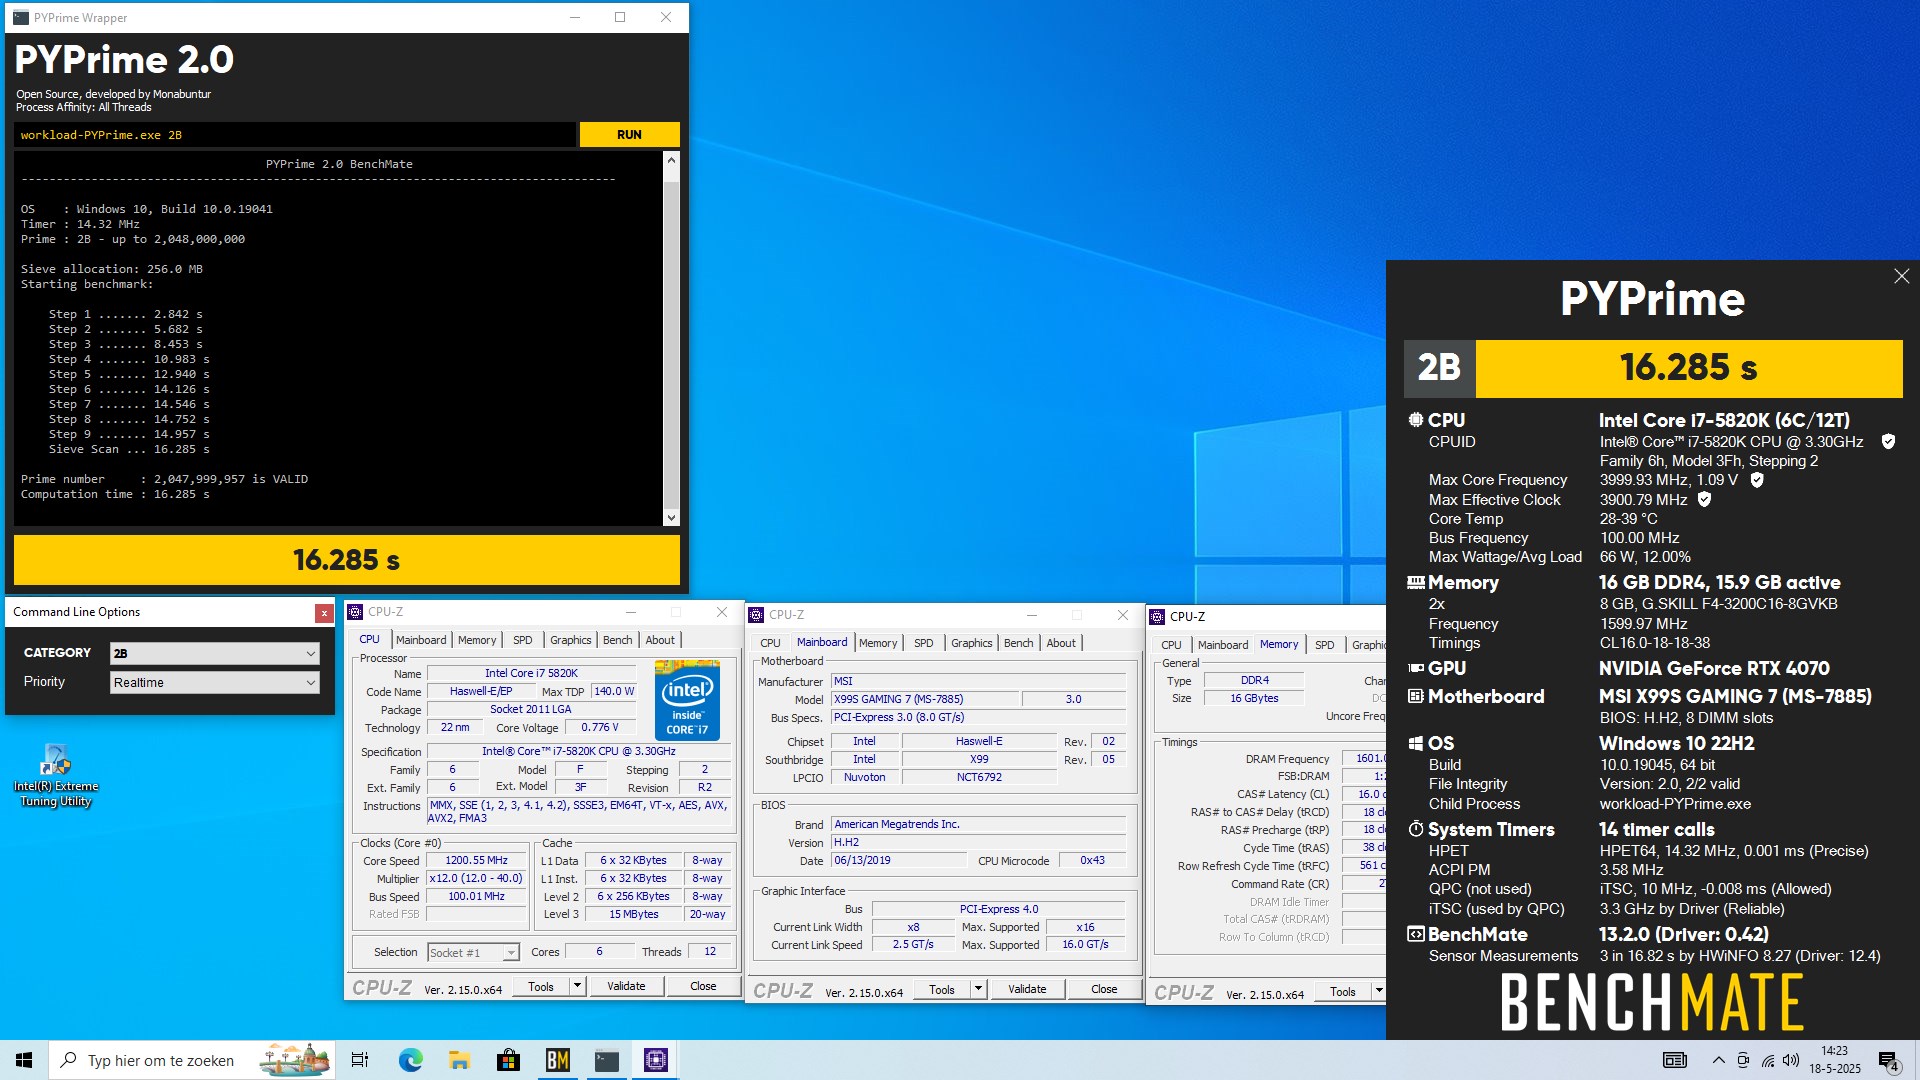Switch to BenchMate taskbar app
Viewport: 1920px width, 1080px height.
tap(558, 1060)
